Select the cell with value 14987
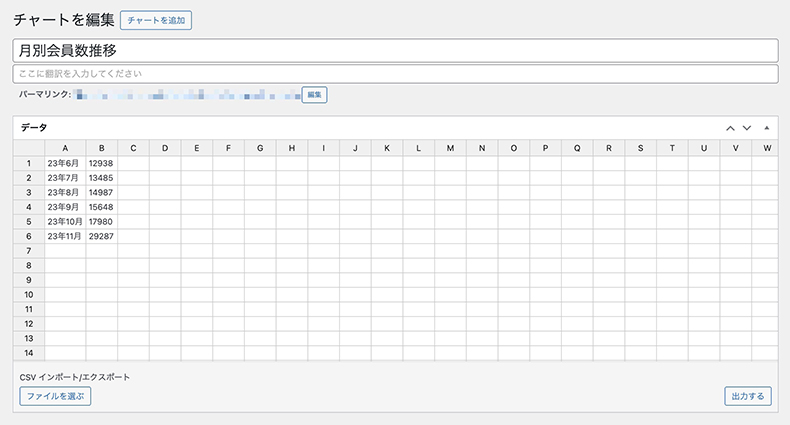Screen dimensions: 790x425 101,192
